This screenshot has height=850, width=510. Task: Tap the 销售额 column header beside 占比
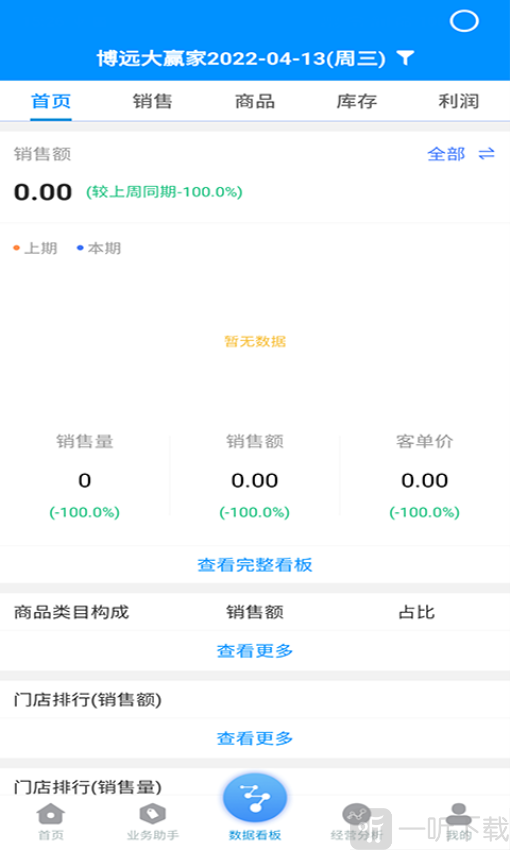[x=255, y=612]
